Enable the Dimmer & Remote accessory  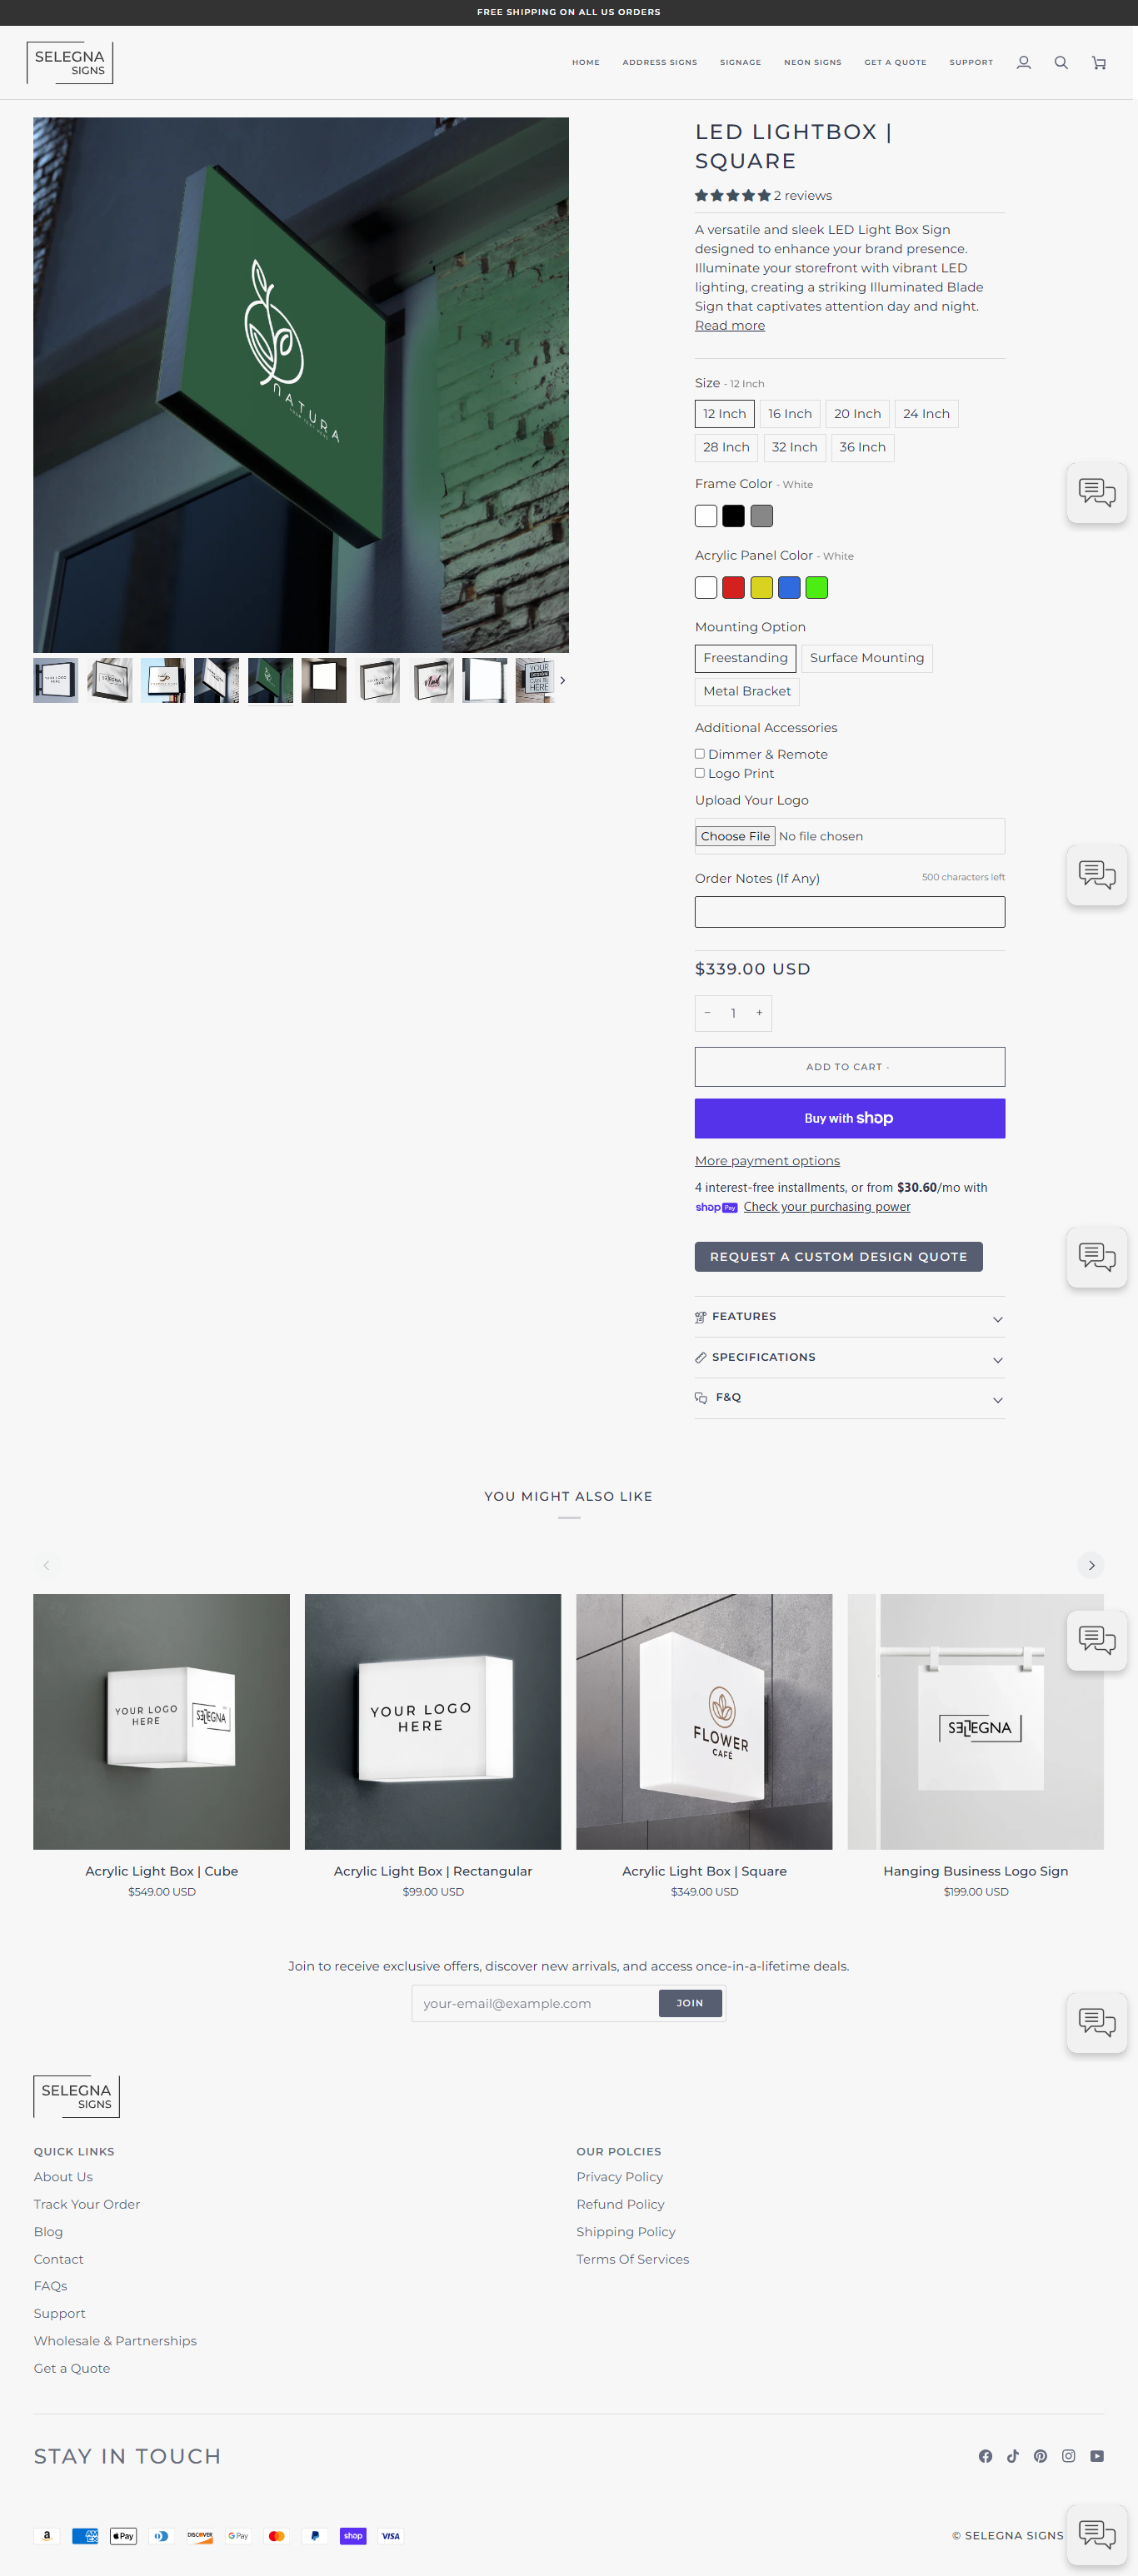(x=700, y=754)
